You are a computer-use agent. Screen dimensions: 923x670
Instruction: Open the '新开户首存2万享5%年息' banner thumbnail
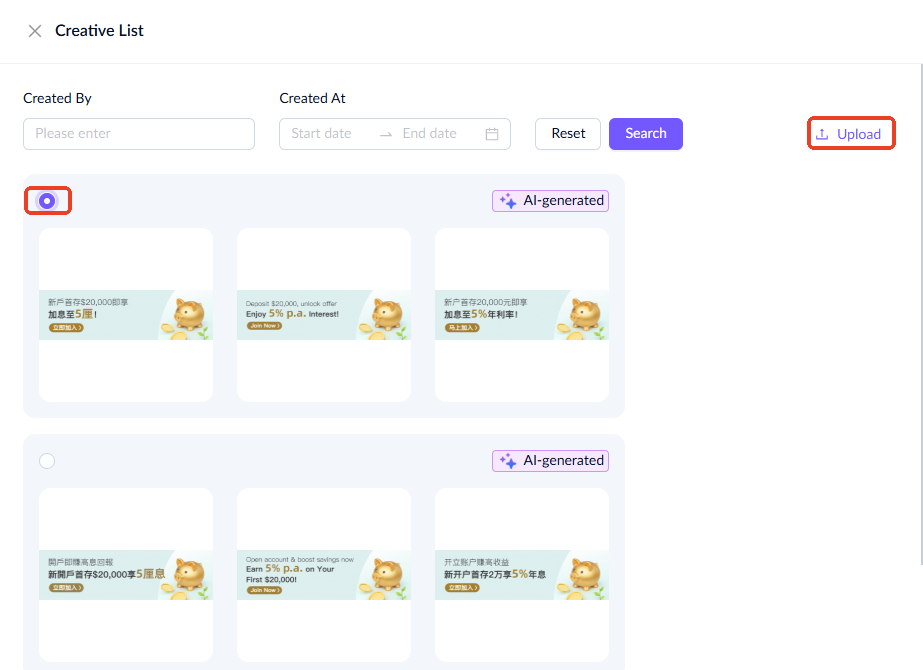click(x=521, y=575)
